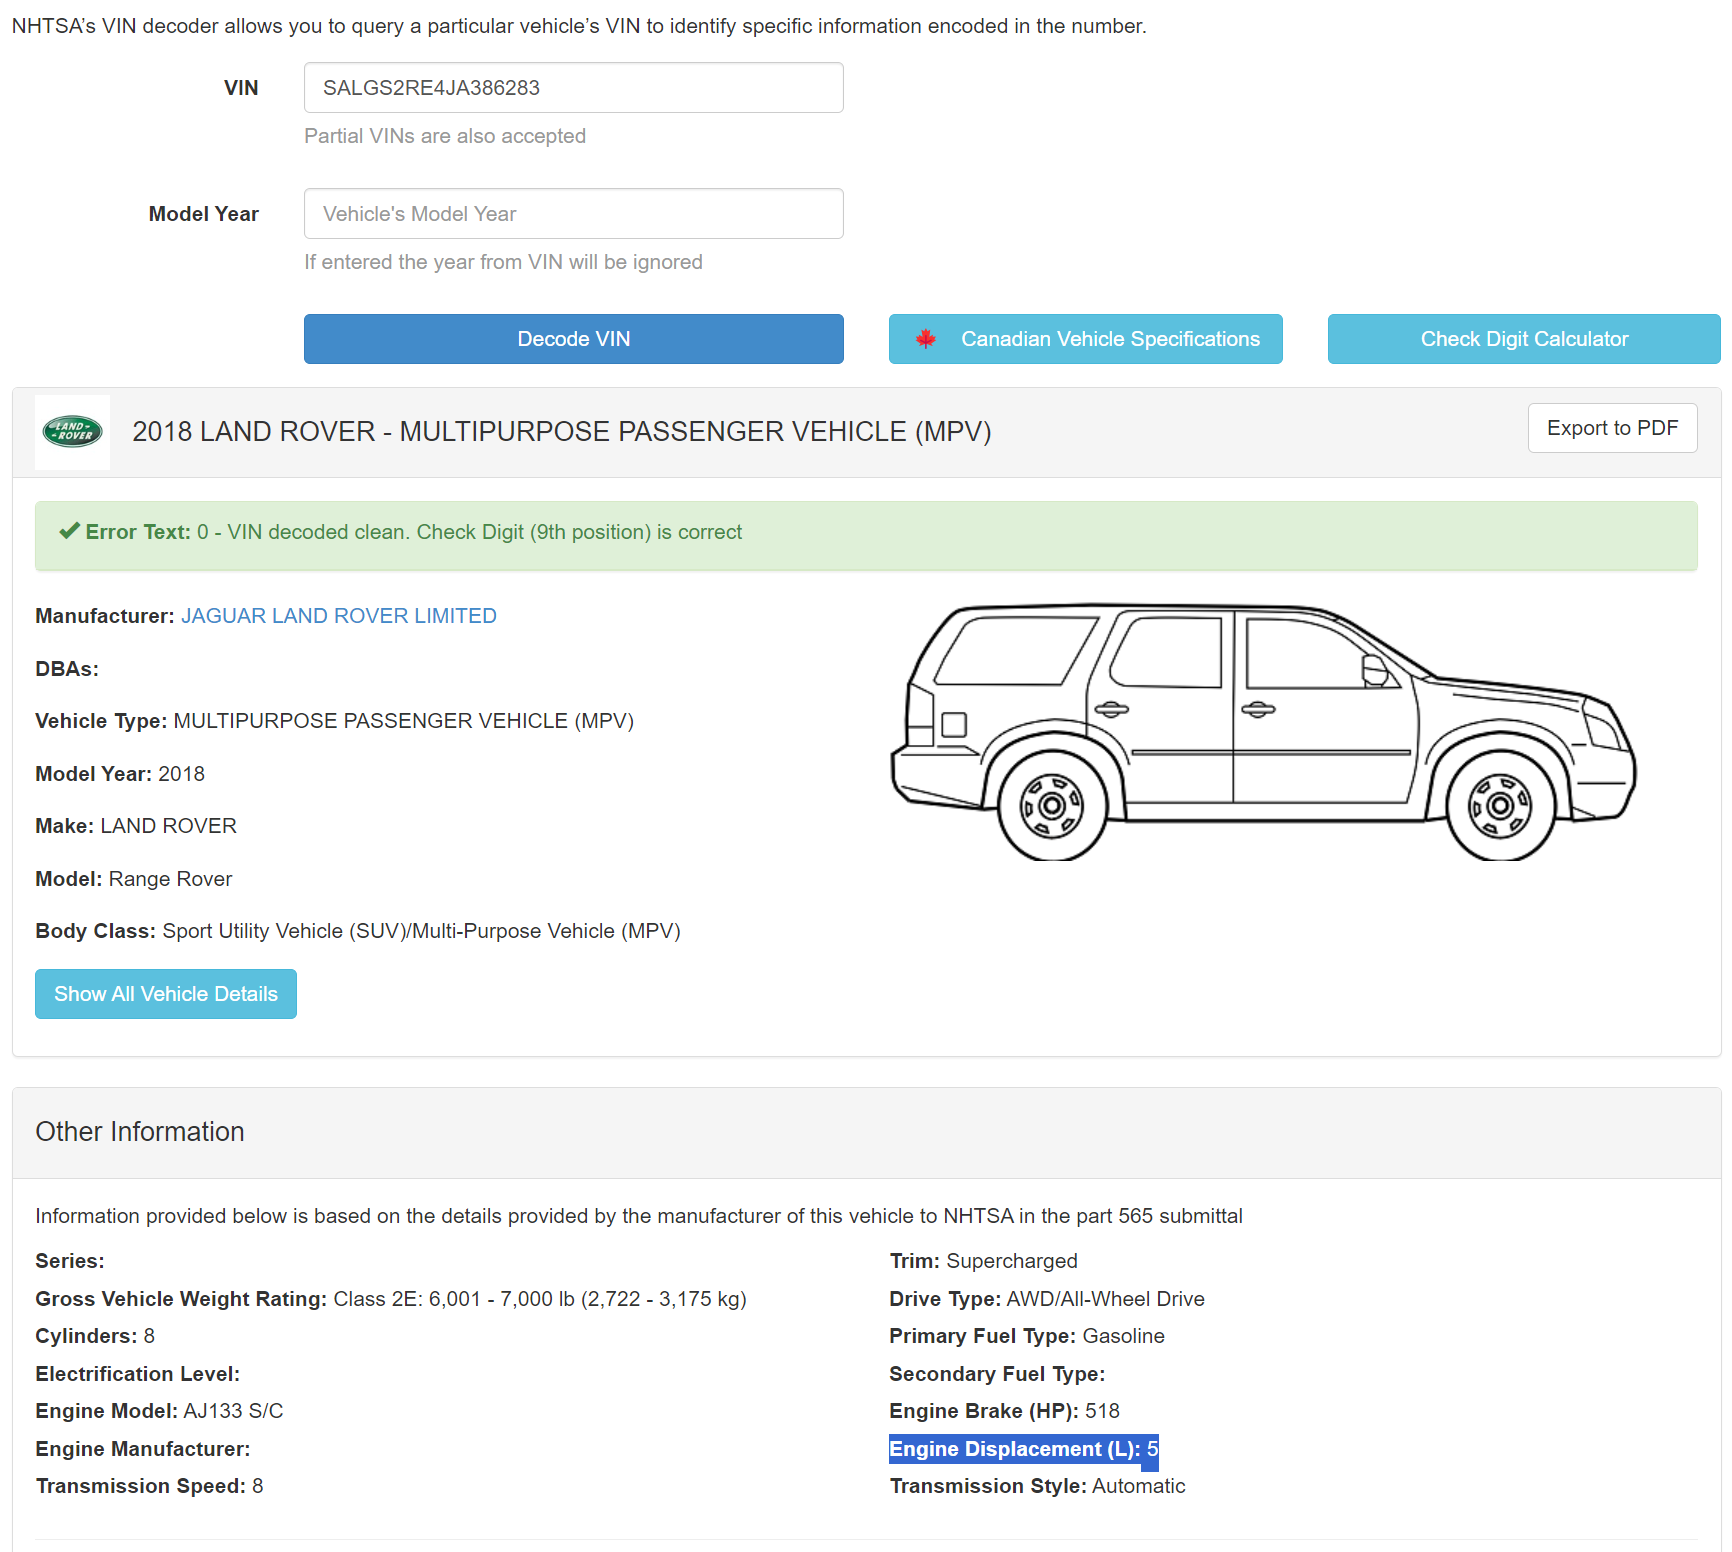Click the 2018 LAND ROVER heading text

pos(562,432)
